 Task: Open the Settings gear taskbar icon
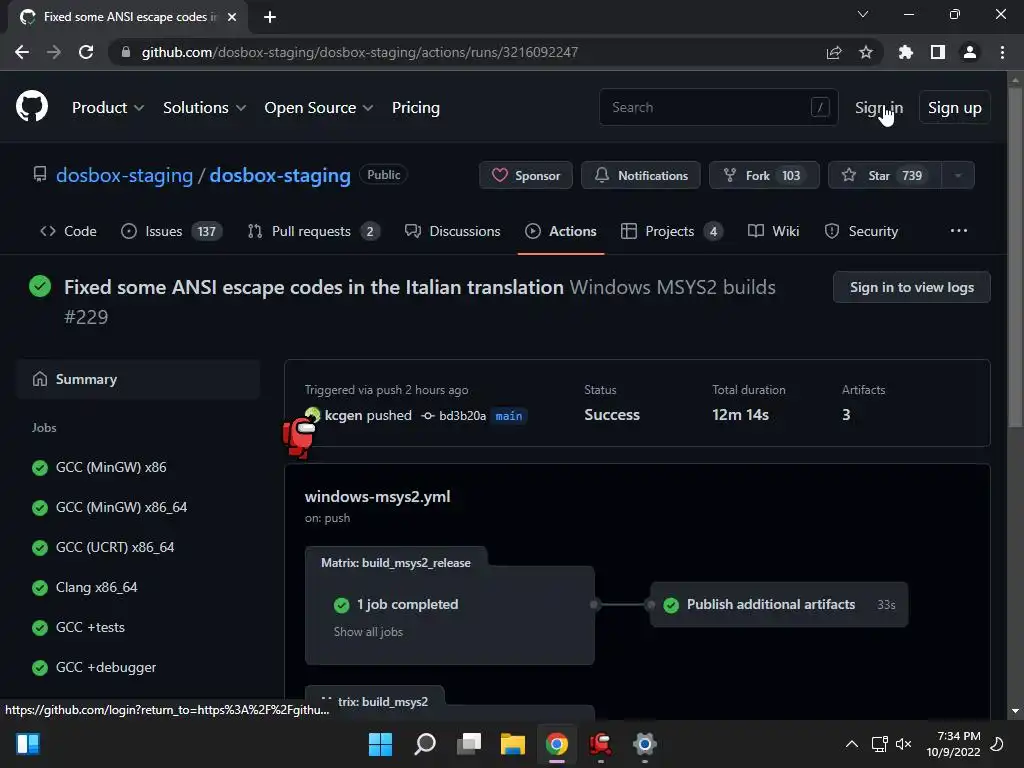(645, 744)
